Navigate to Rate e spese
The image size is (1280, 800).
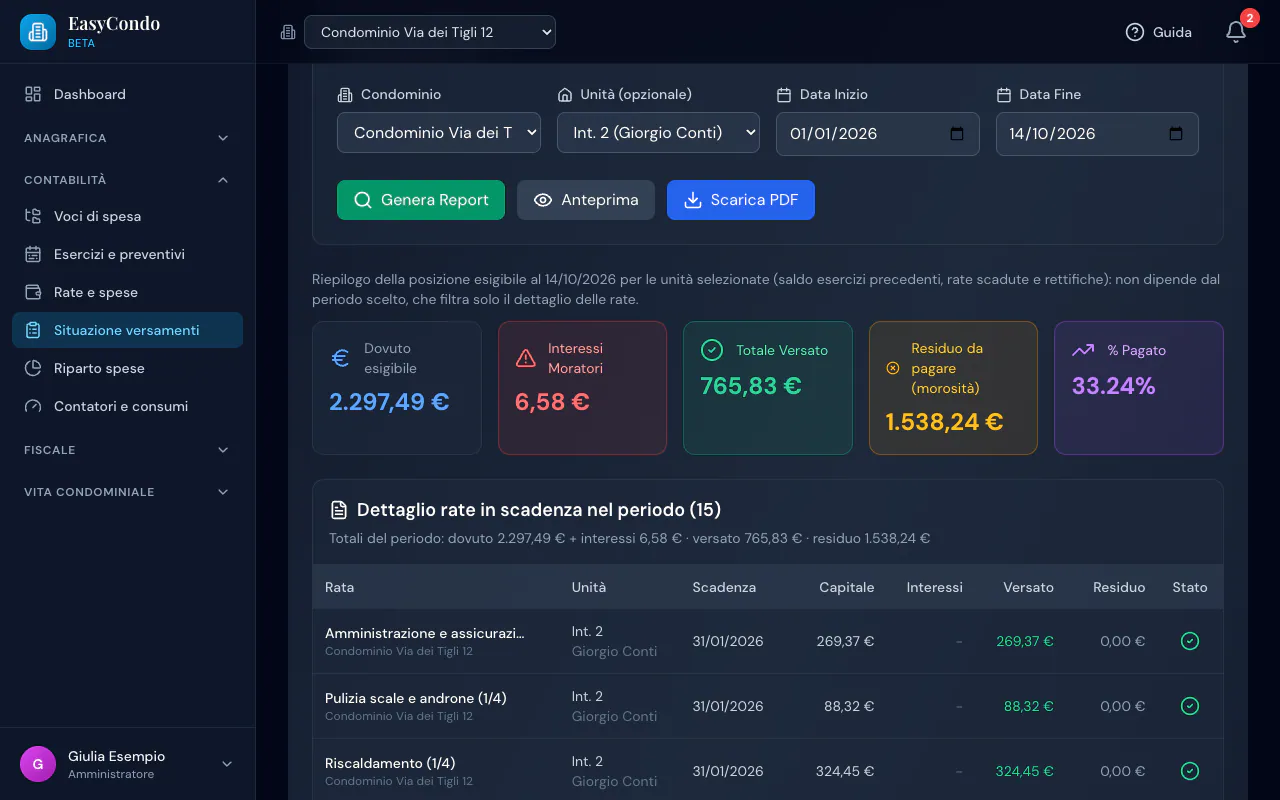click(x=127, y=292)
